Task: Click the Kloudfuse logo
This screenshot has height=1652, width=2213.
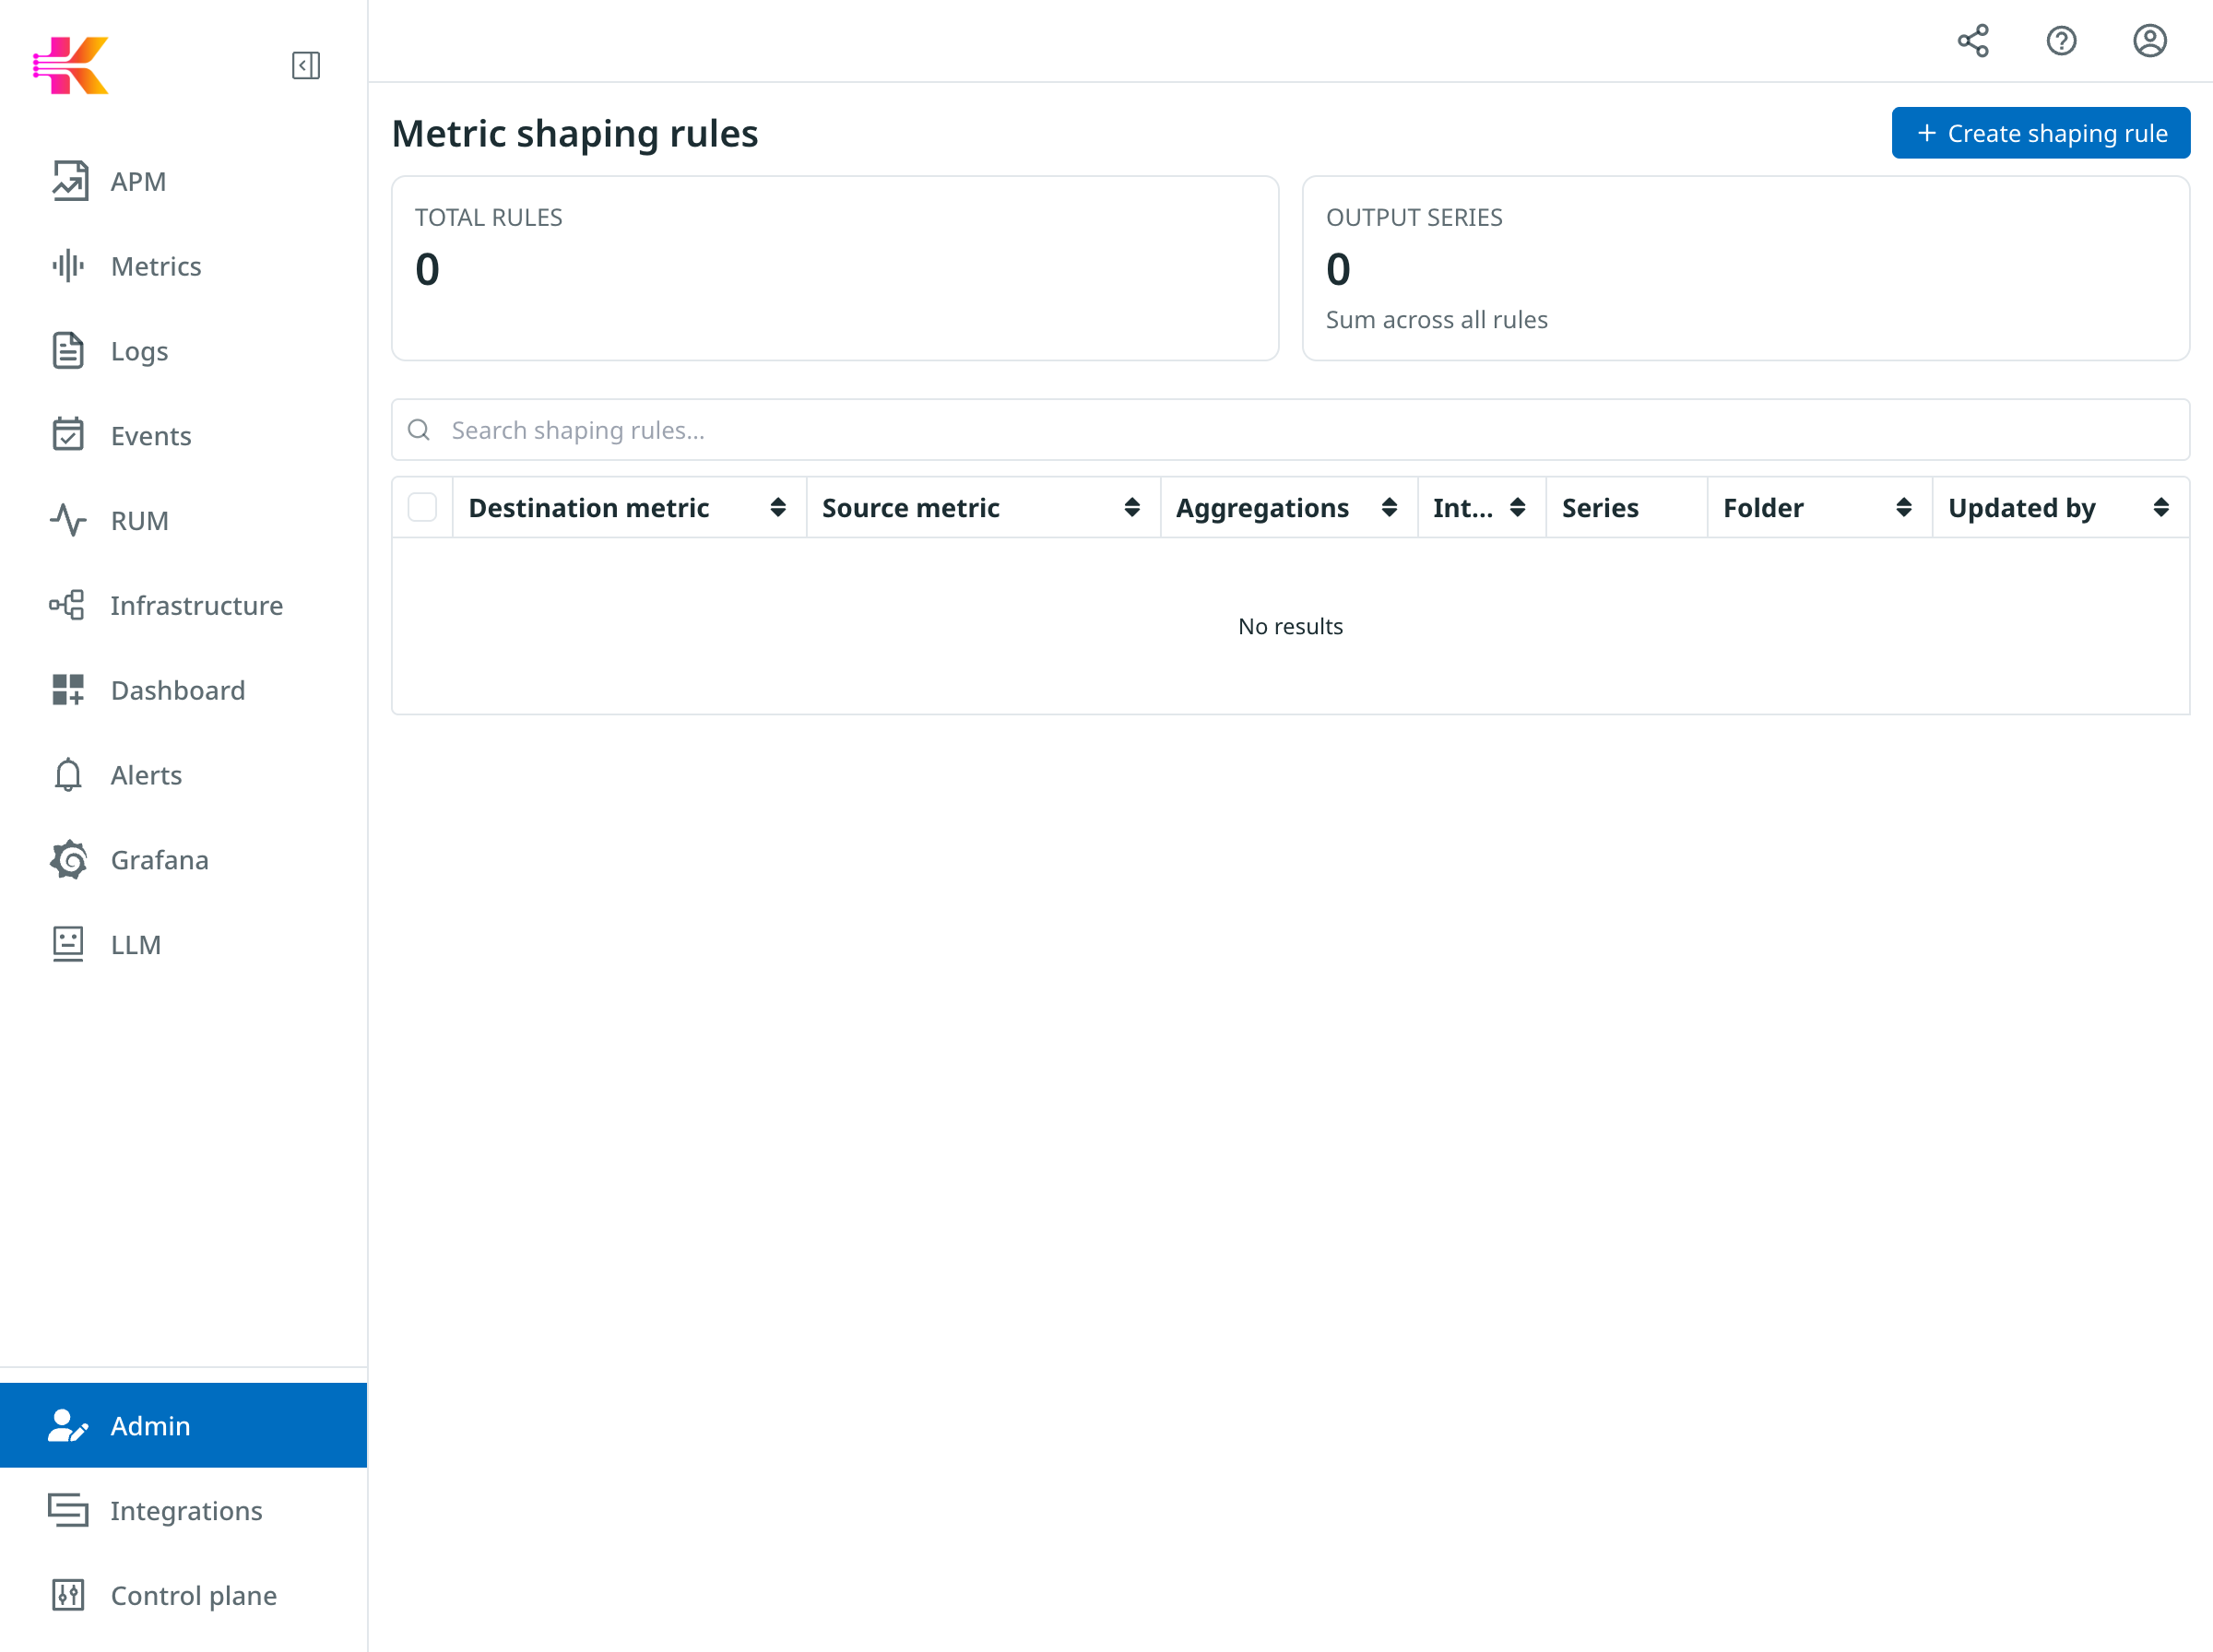Action: pos(70,65)
